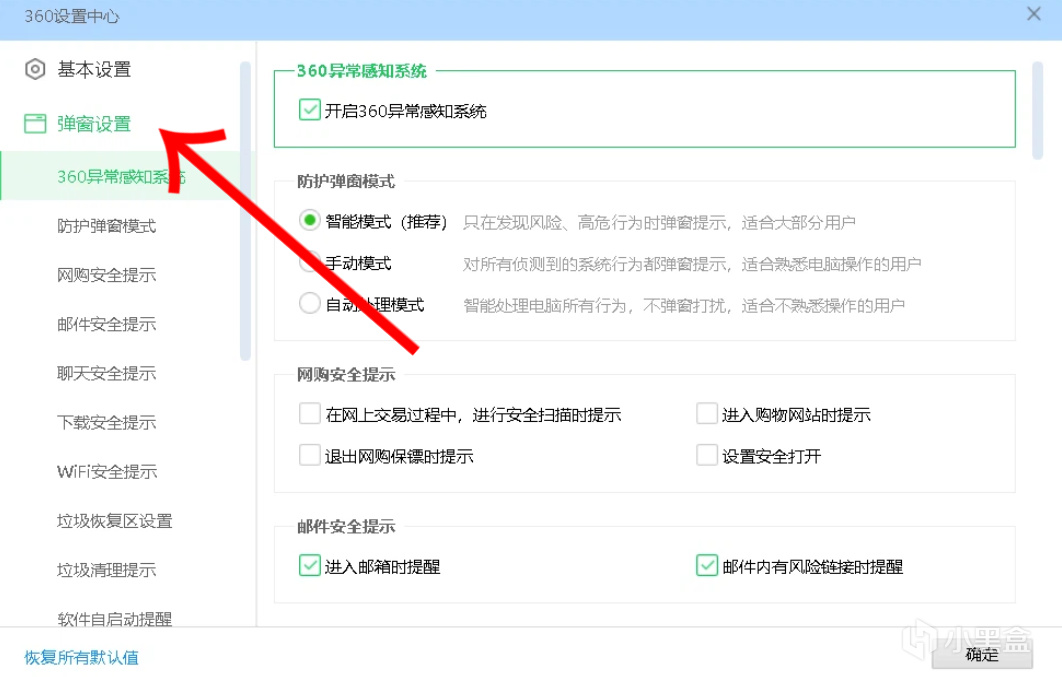Viewport: 1062px width, 677px height.
Task: Click the 确定 button
Action: click(x=982, y=654)
